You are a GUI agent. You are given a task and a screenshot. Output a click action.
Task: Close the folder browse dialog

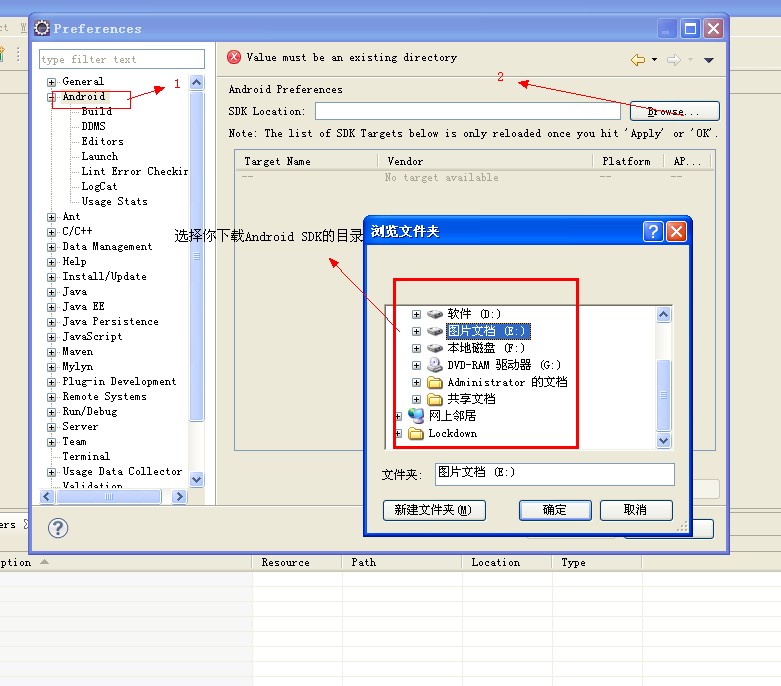[676, 231]
